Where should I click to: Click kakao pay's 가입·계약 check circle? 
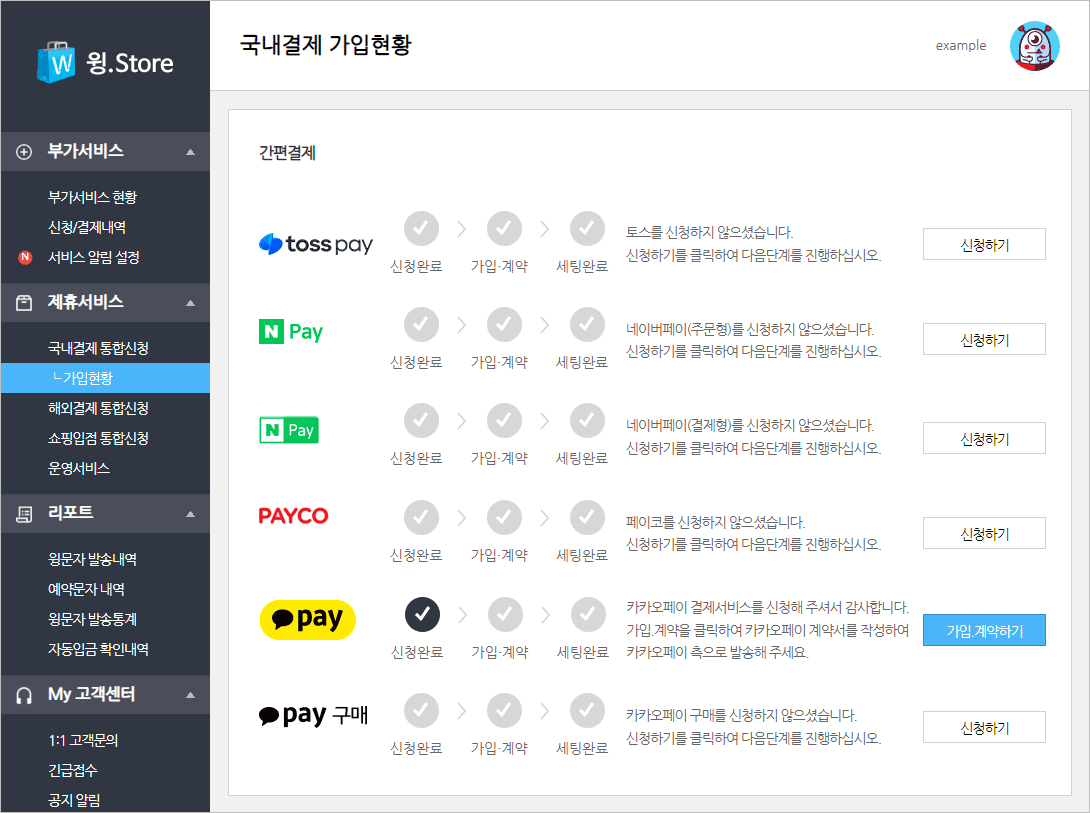pyautogui.click(x=505, y=614)
